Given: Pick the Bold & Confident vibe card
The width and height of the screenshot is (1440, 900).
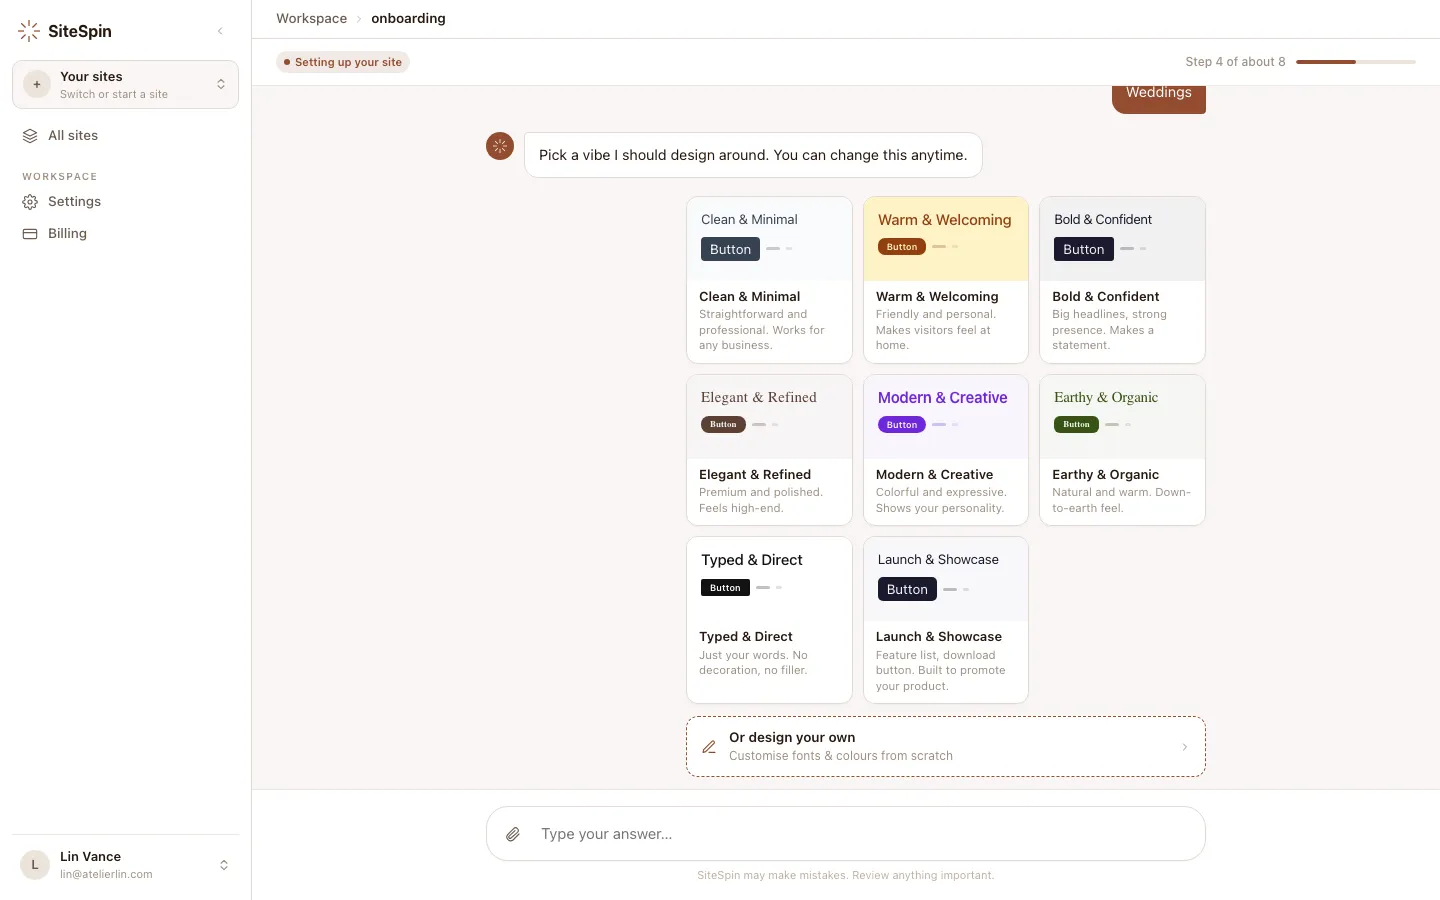Looking at the screenshot, I should (1122, 280).
